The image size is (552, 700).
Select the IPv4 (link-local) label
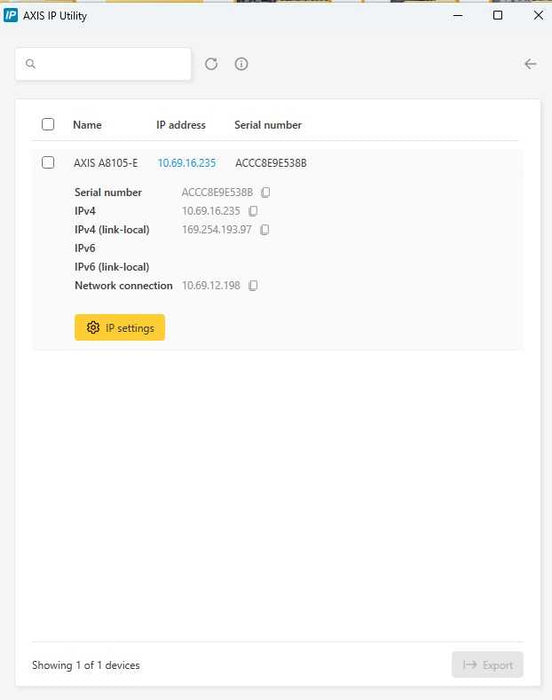click(112, 230)
